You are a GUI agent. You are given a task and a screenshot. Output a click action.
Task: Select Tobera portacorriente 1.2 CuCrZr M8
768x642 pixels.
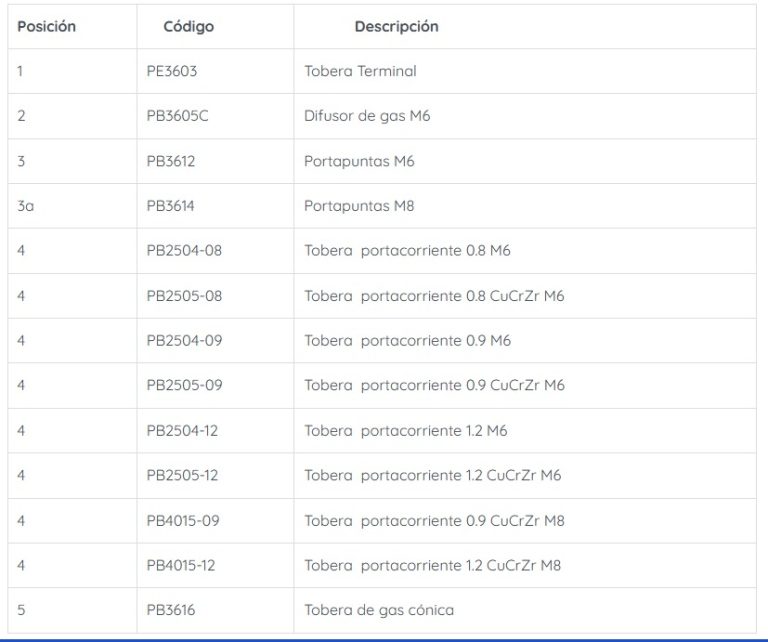(433, 565)
